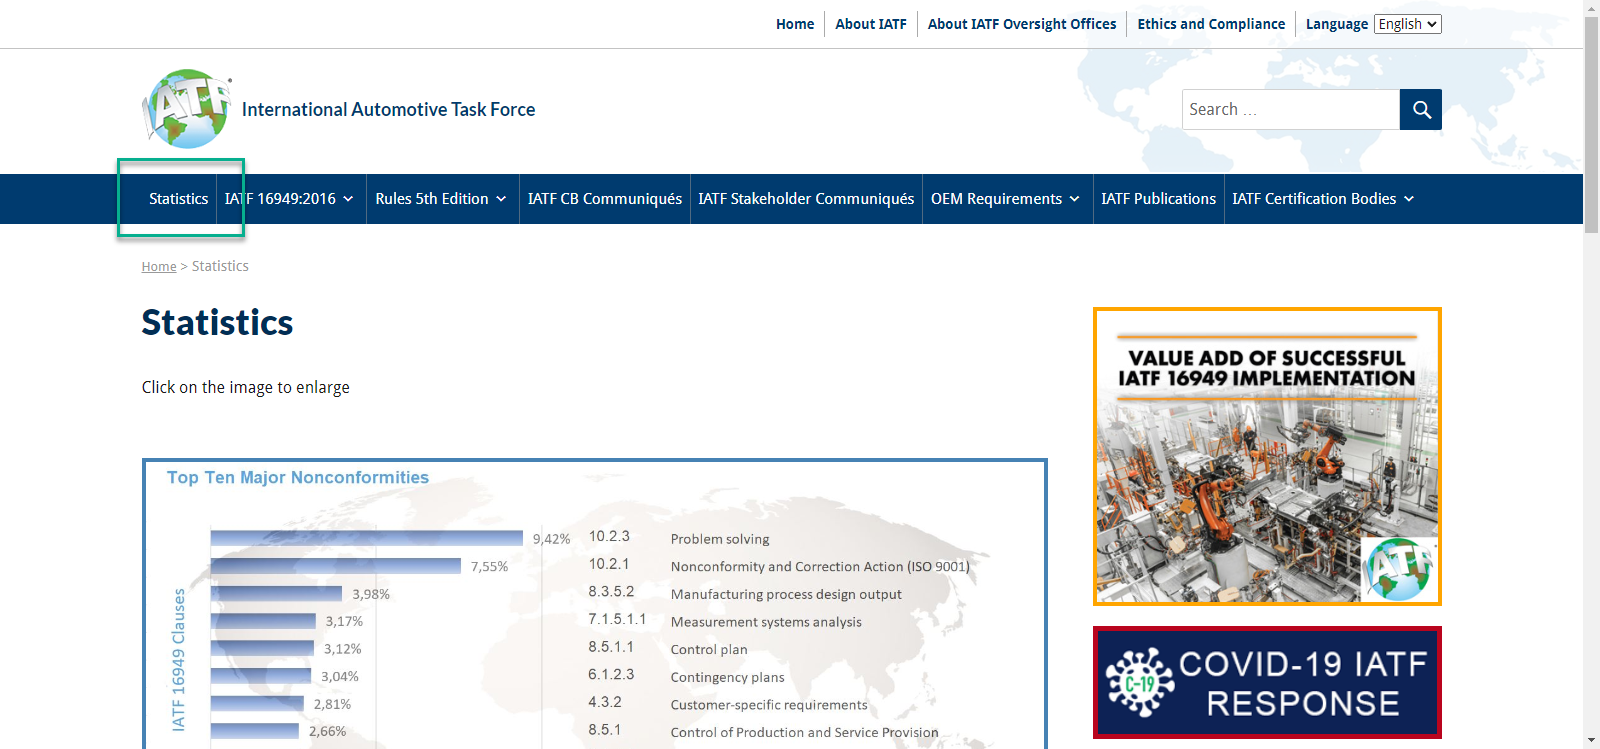Screen dimensions: 1600x749
Task: Open the IATF 16949:2016 nav item
Action: pos(281,199)
